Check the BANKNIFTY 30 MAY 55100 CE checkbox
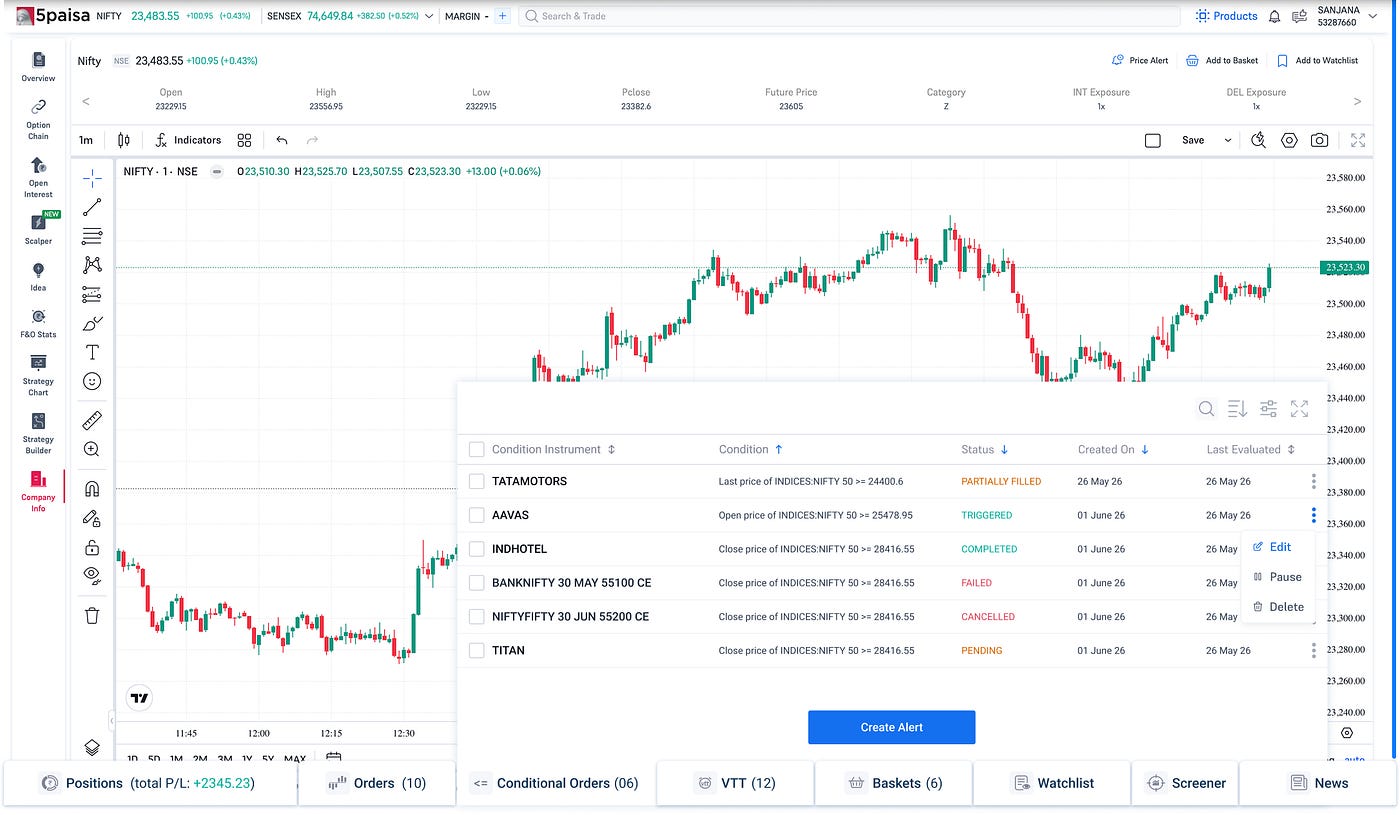Image resolution: width=1400 pixels, height=815 pixels. [476, 583]
